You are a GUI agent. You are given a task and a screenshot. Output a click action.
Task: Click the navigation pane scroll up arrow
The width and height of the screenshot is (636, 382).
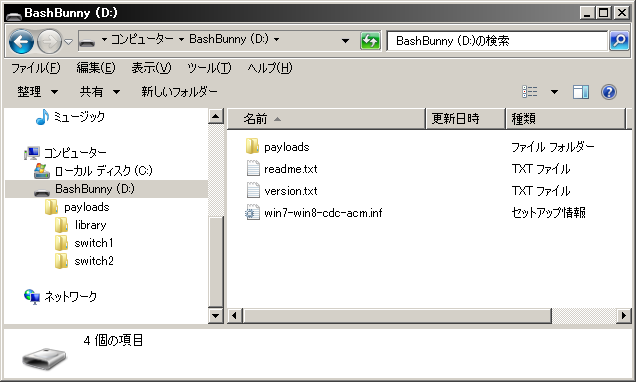(x=215, y=117)
